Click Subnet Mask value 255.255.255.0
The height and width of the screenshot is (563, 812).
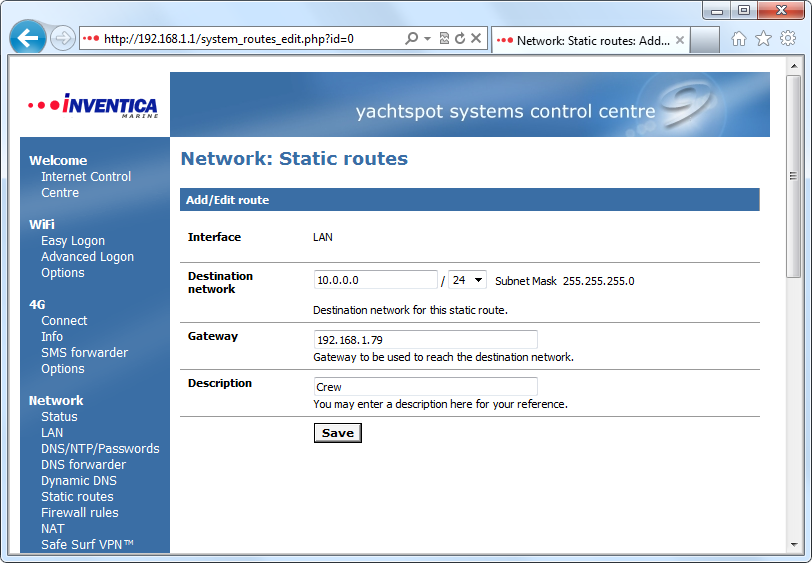click(x=599, y=281)
